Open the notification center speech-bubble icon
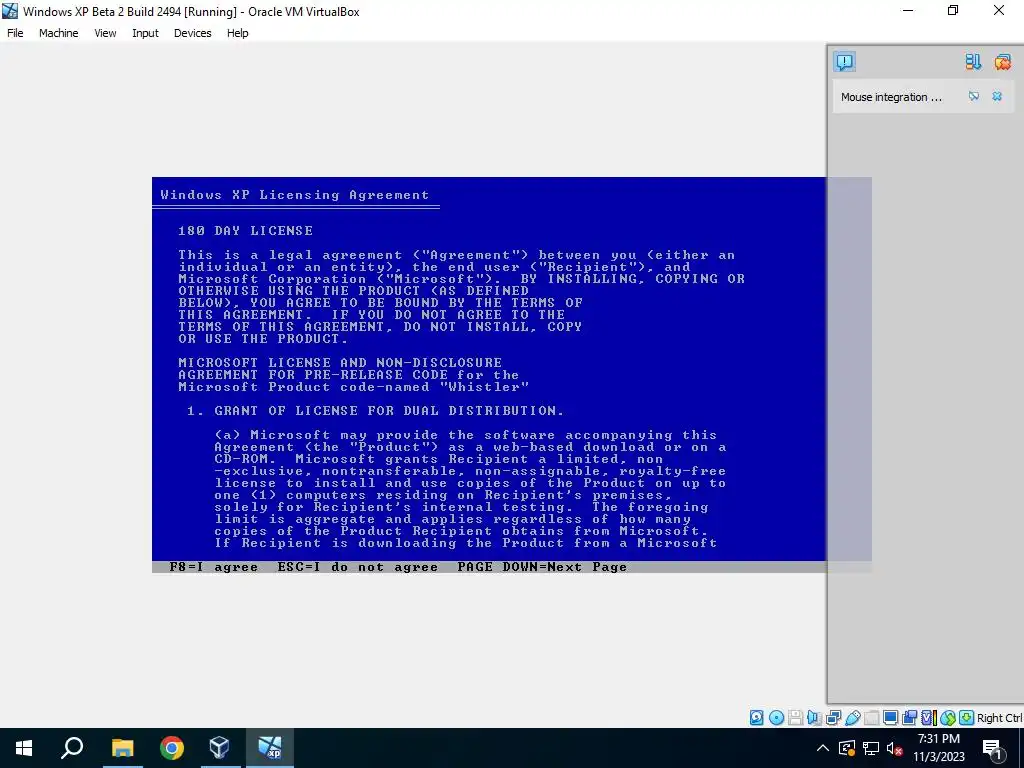The width and height of the screenshot is (1024, 768). (x=844, y=62)
